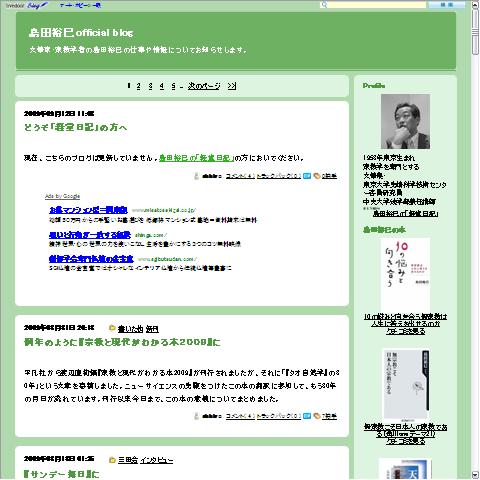Click the scrollbar up arrow
The height and width of the screenshot is (480, 480).
click(x=475, y=5)
